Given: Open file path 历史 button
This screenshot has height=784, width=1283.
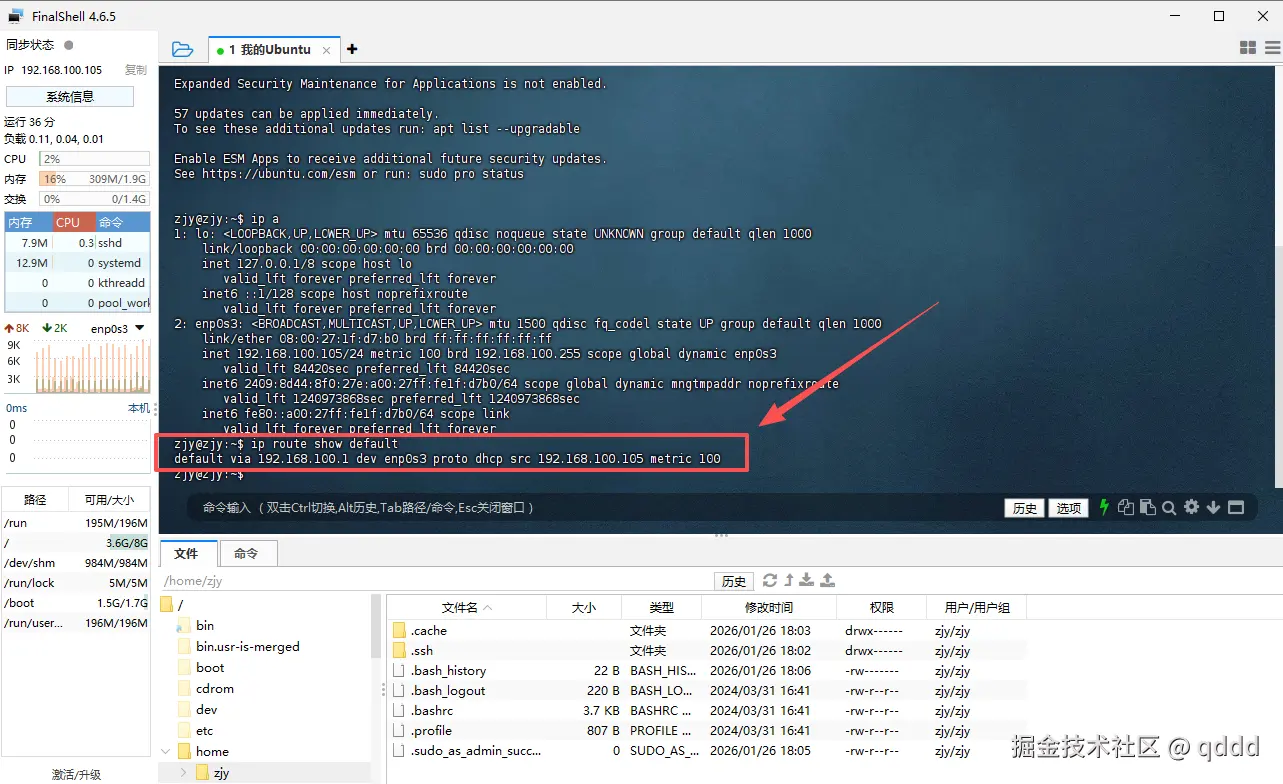Looking at the screenshot, I should pyautogui.click(x=734, y=581).
